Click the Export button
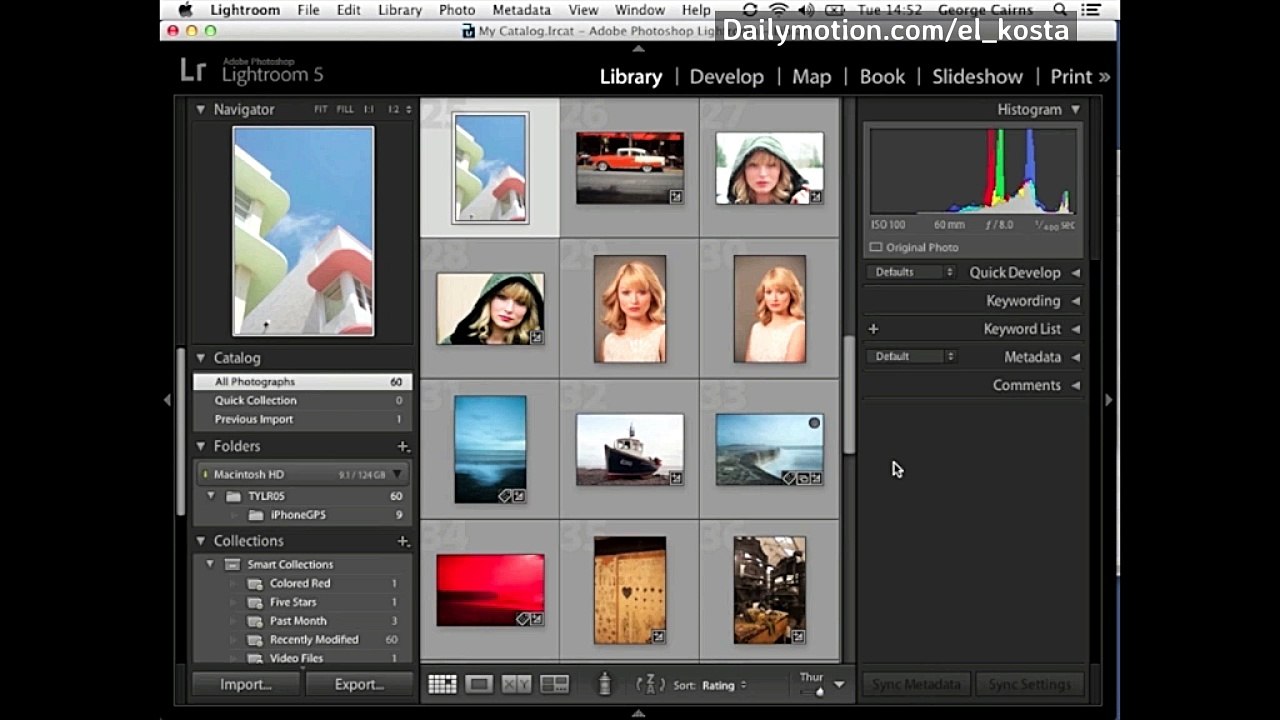This screenshot has width=1280, height=720. click(359, 685)
